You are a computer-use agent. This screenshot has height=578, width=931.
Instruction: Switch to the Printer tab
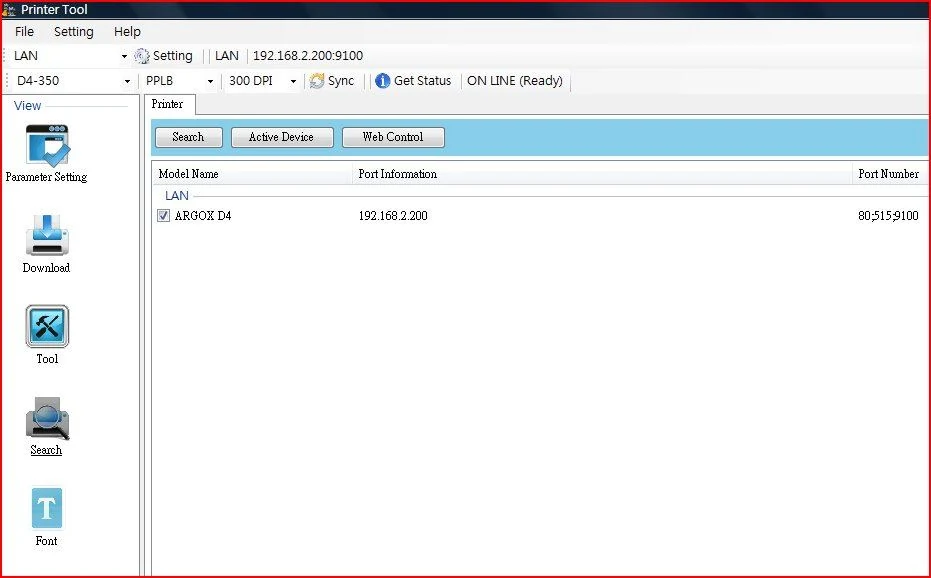tap(169, 105)
